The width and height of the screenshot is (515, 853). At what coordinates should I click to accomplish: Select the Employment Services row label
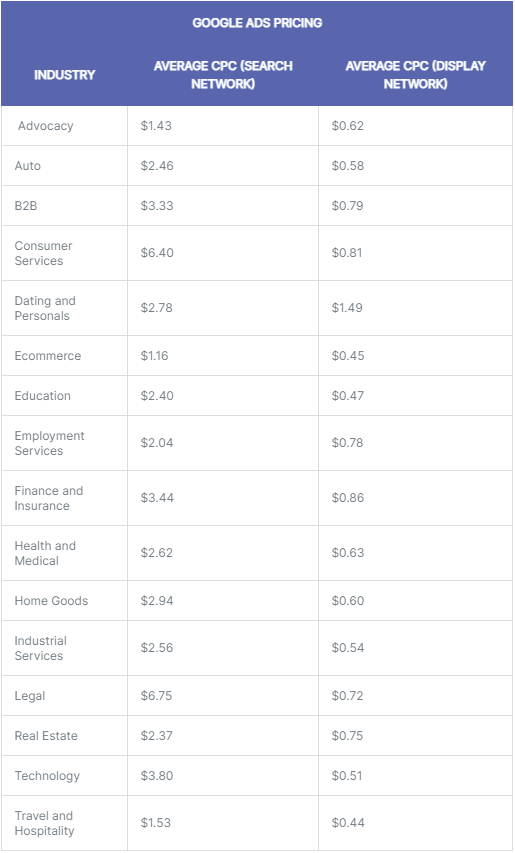49,443
